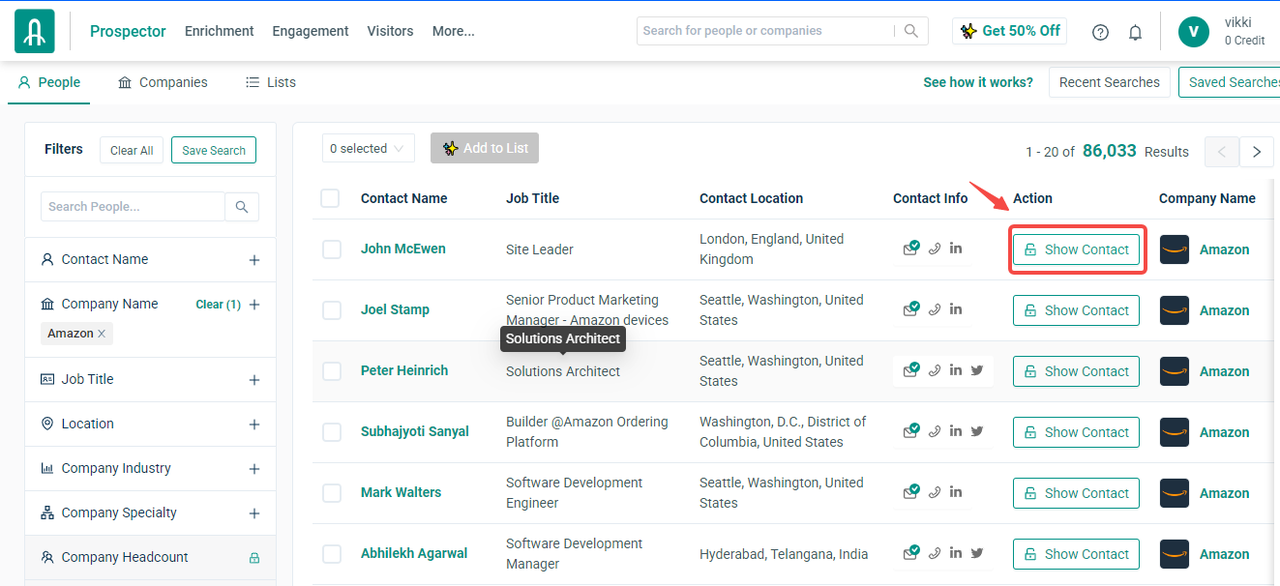Image resolution: width=1280 pixels, height=586 pixels.
Task: Select all contacts with header checkbox
Action: (x=330, y=198)
